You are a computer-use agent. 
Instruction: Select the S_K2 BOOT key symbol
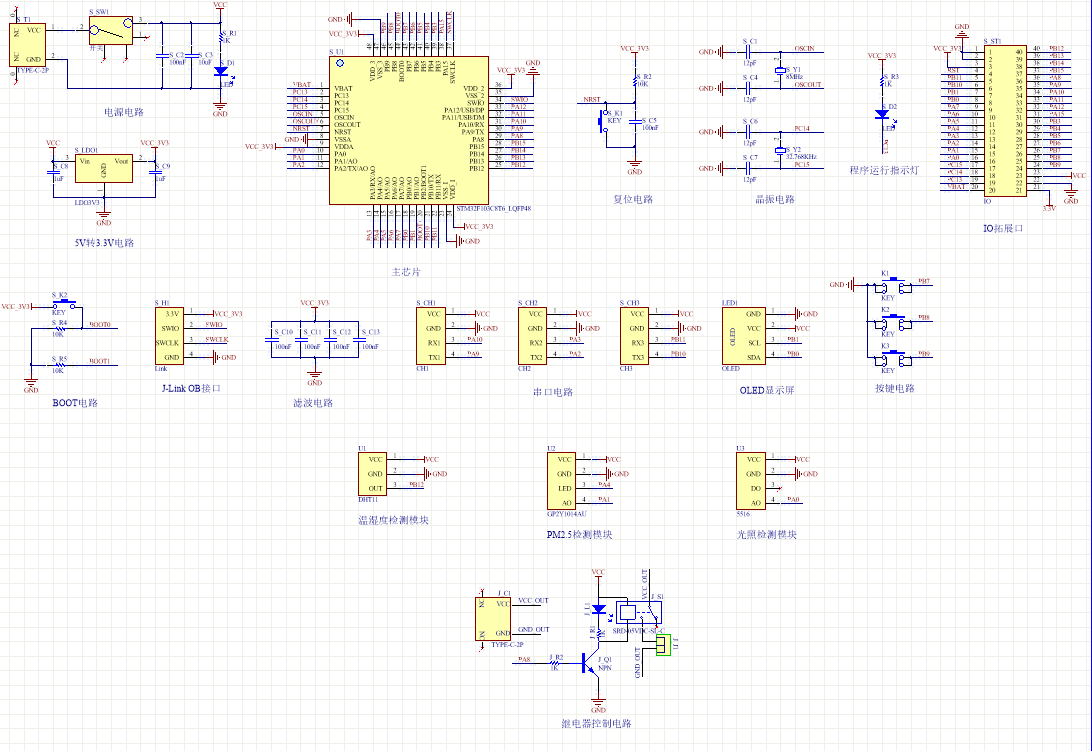pyautogui.click(x=64, y=303)
